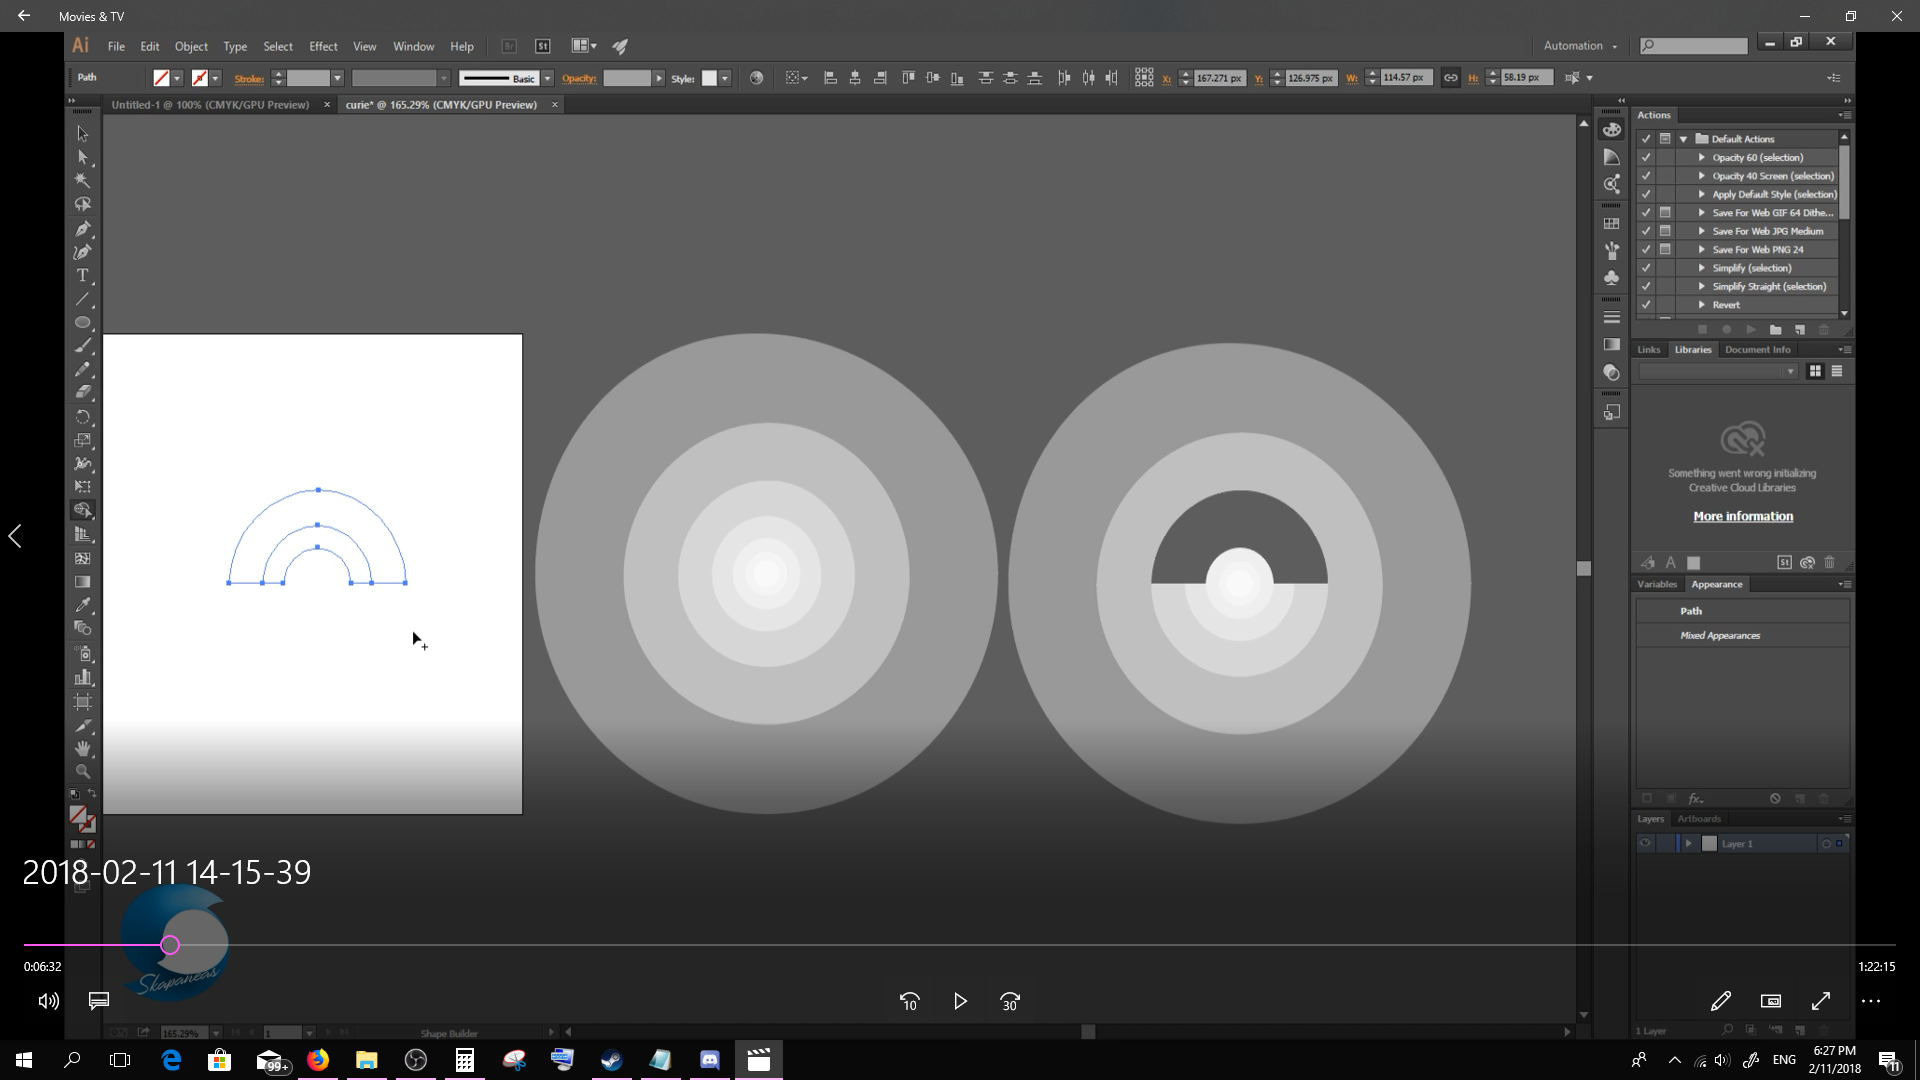The image size is (1920, 1080).
Task: Collapse the Default Actions folder
Action: (1684, 139)
